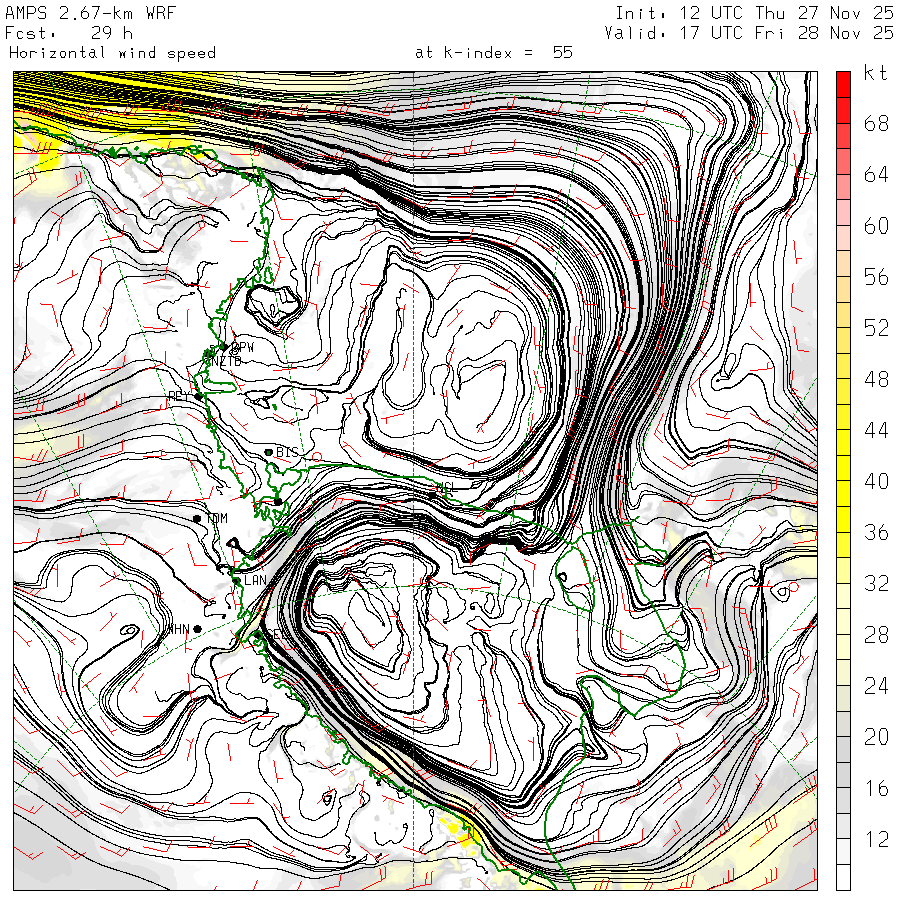900x900 pixels.
Task: Click the unlabeled black station dot south of BIS
Action: (278, 502)
